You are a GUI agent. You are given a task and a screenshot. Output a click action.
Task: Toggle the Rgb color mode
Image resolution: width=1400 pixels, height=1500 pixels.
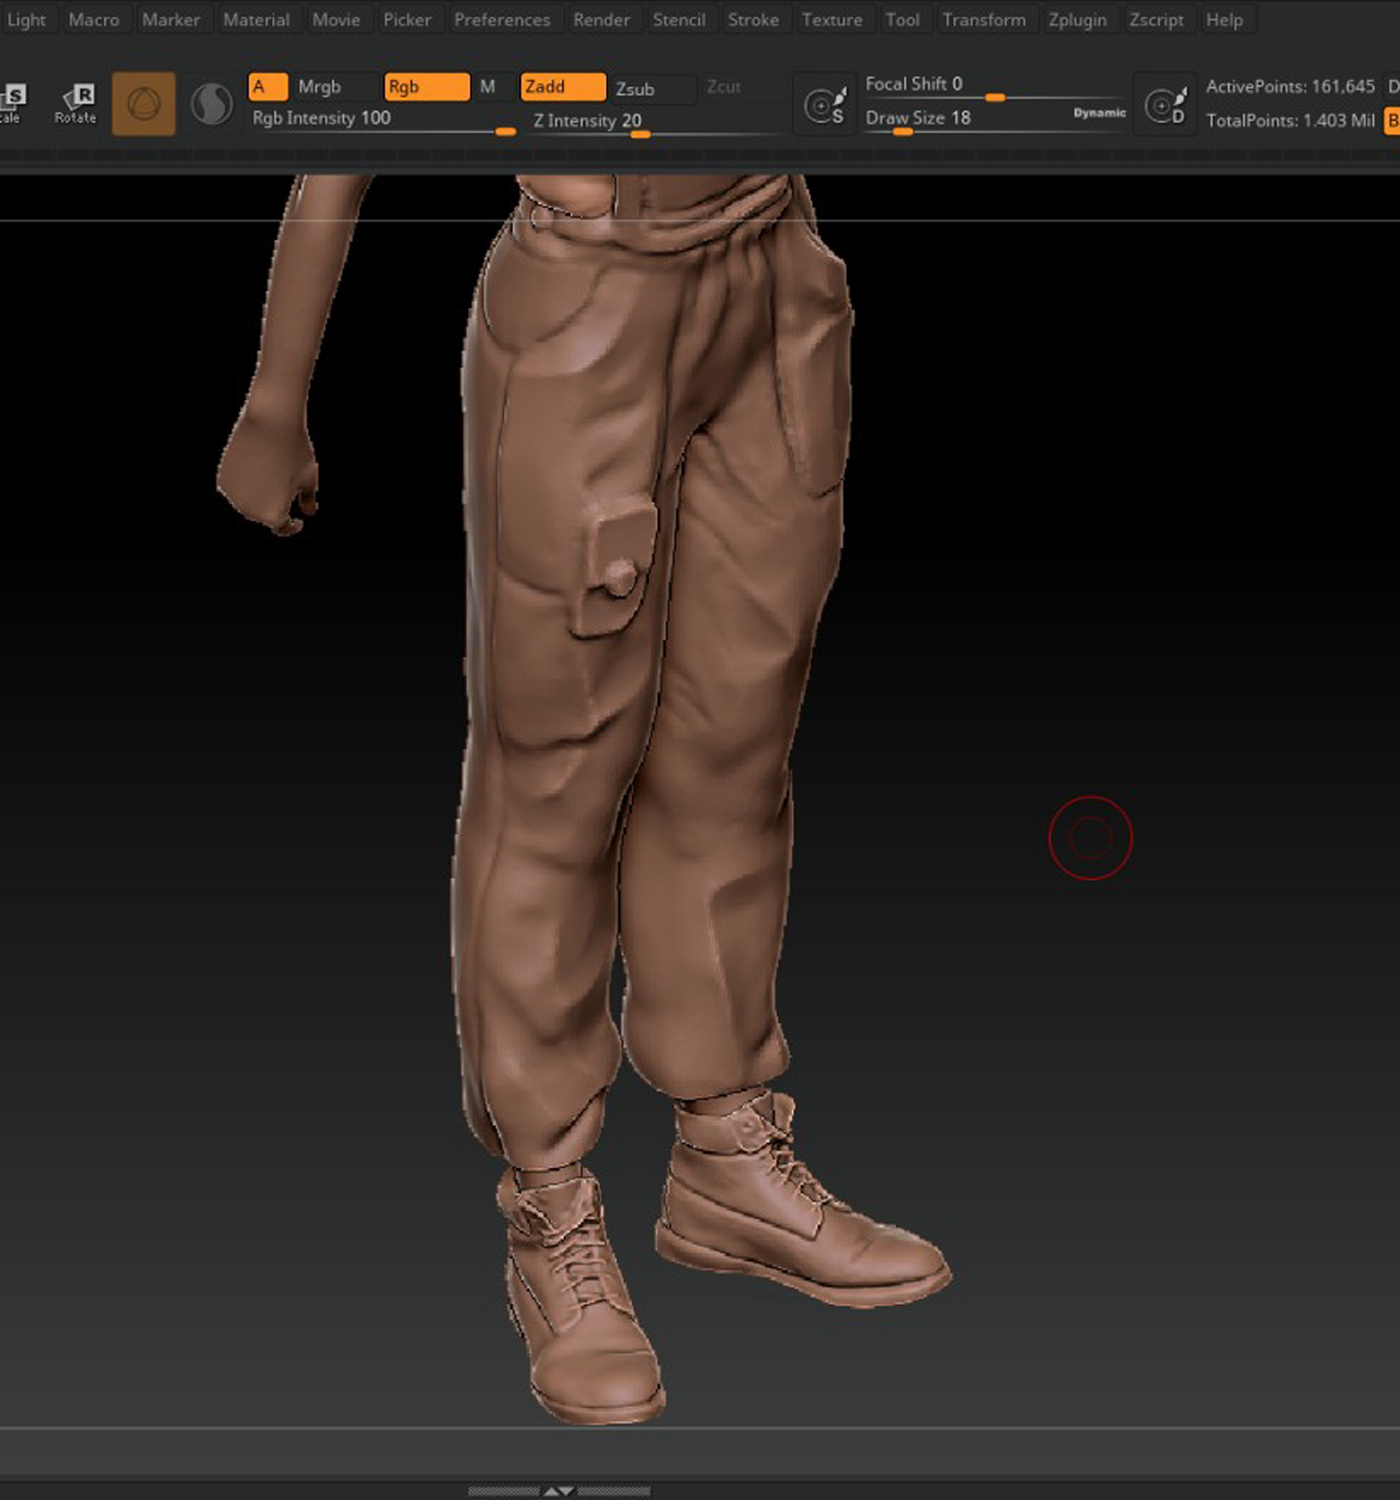coord(427,87)
